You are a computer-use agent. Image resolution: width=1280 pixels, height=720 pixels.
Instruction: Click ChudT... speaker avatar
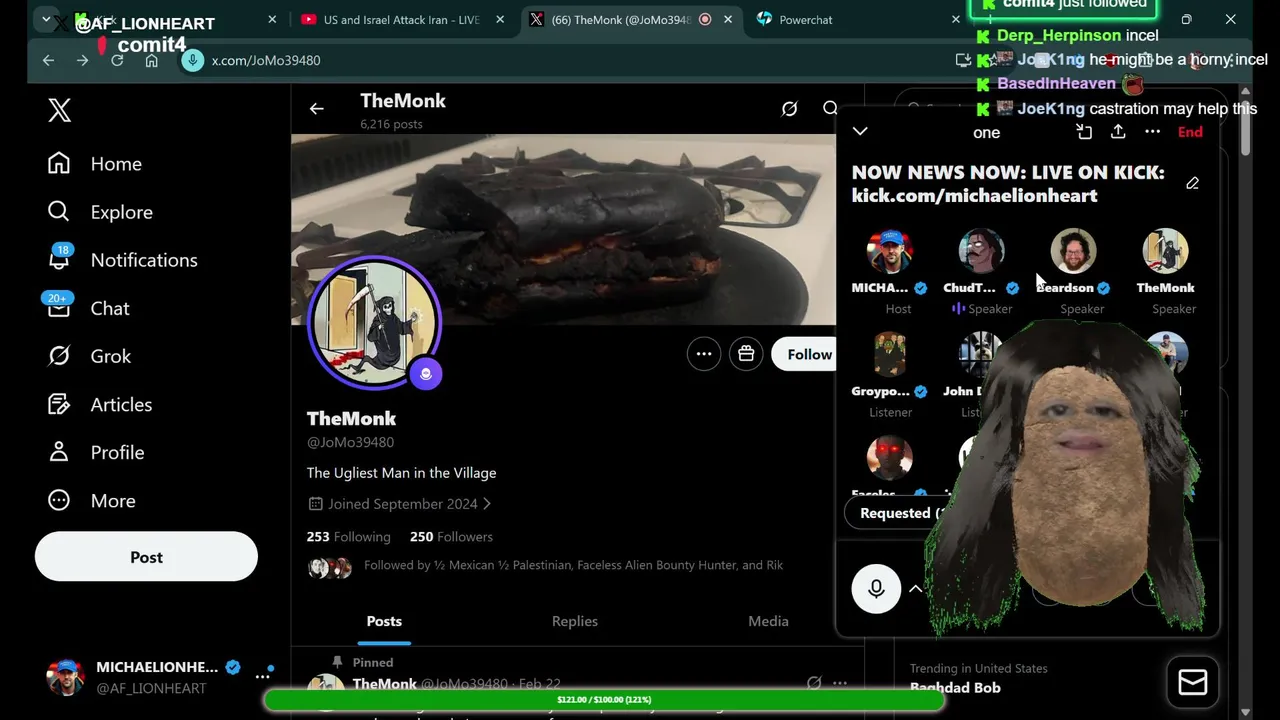[981, 251]
